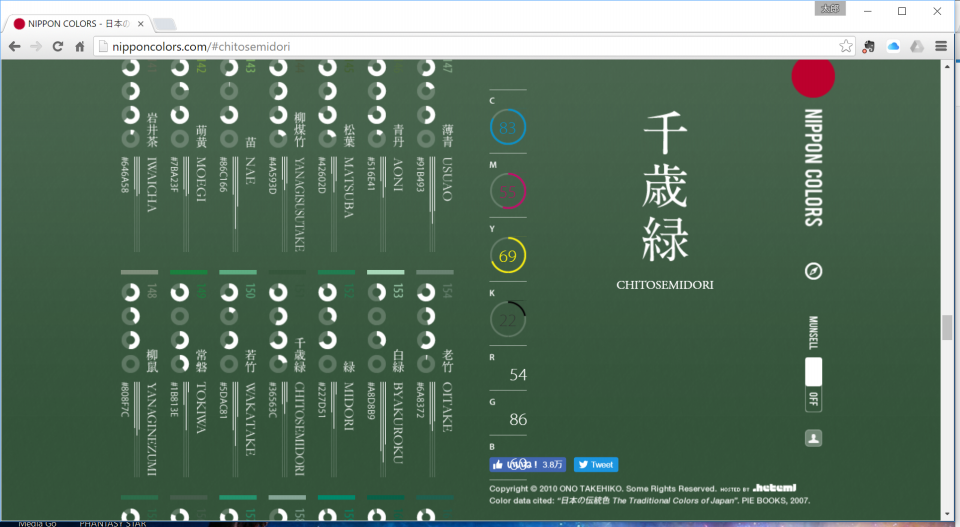Click the black K circle showing 22

(x=508, y=320)
